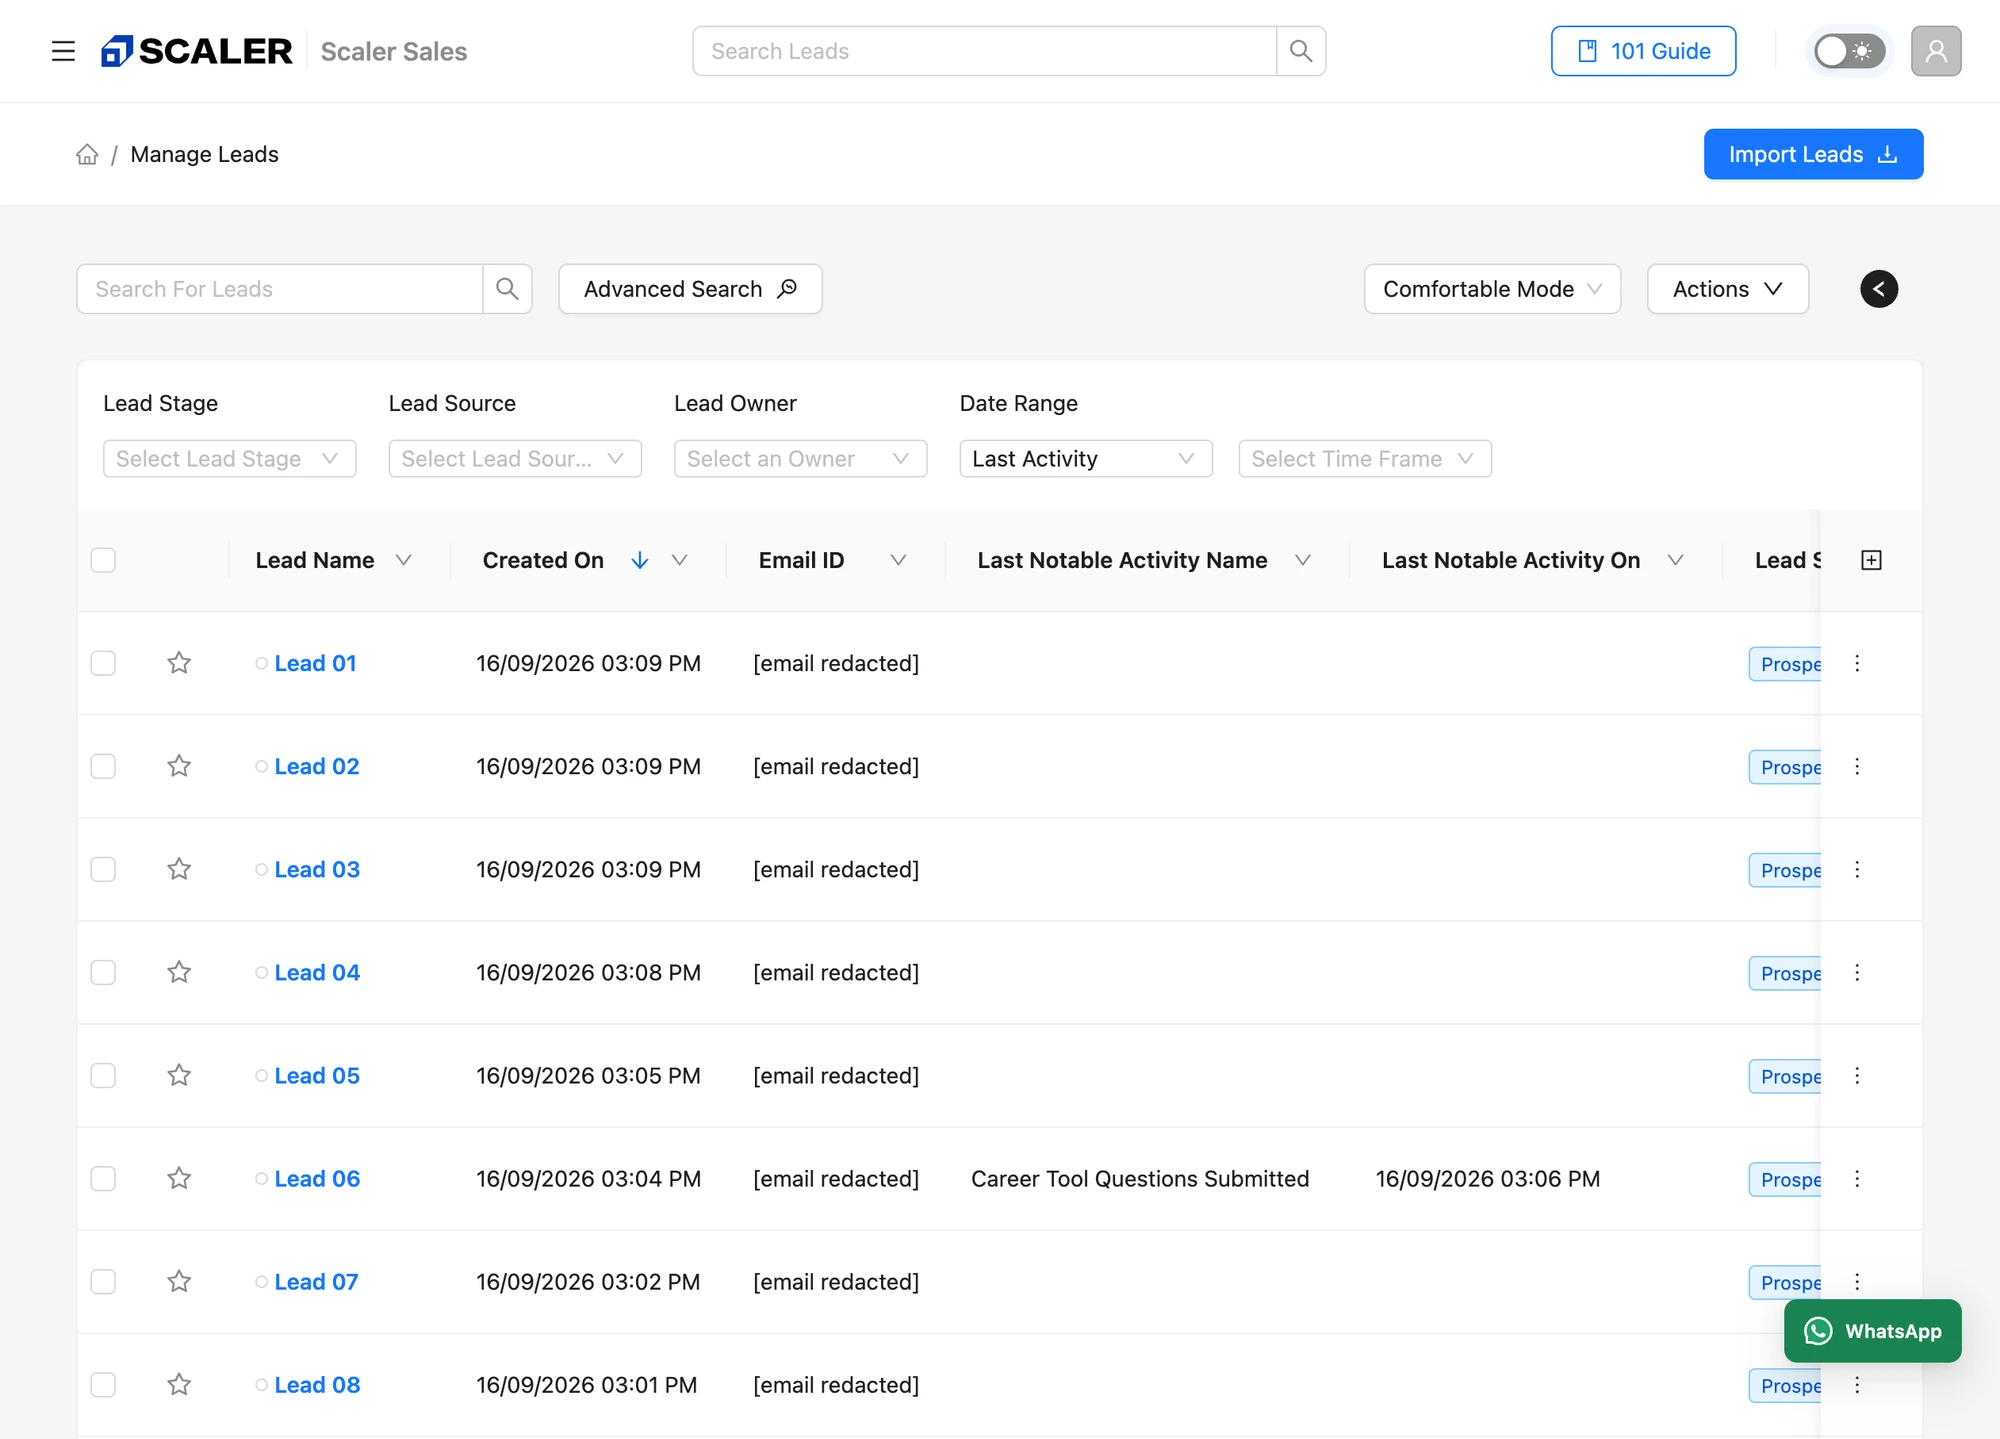Click the top search magnifier icon
Screen dimensions: 2000x1439
tap(1301, 51)
